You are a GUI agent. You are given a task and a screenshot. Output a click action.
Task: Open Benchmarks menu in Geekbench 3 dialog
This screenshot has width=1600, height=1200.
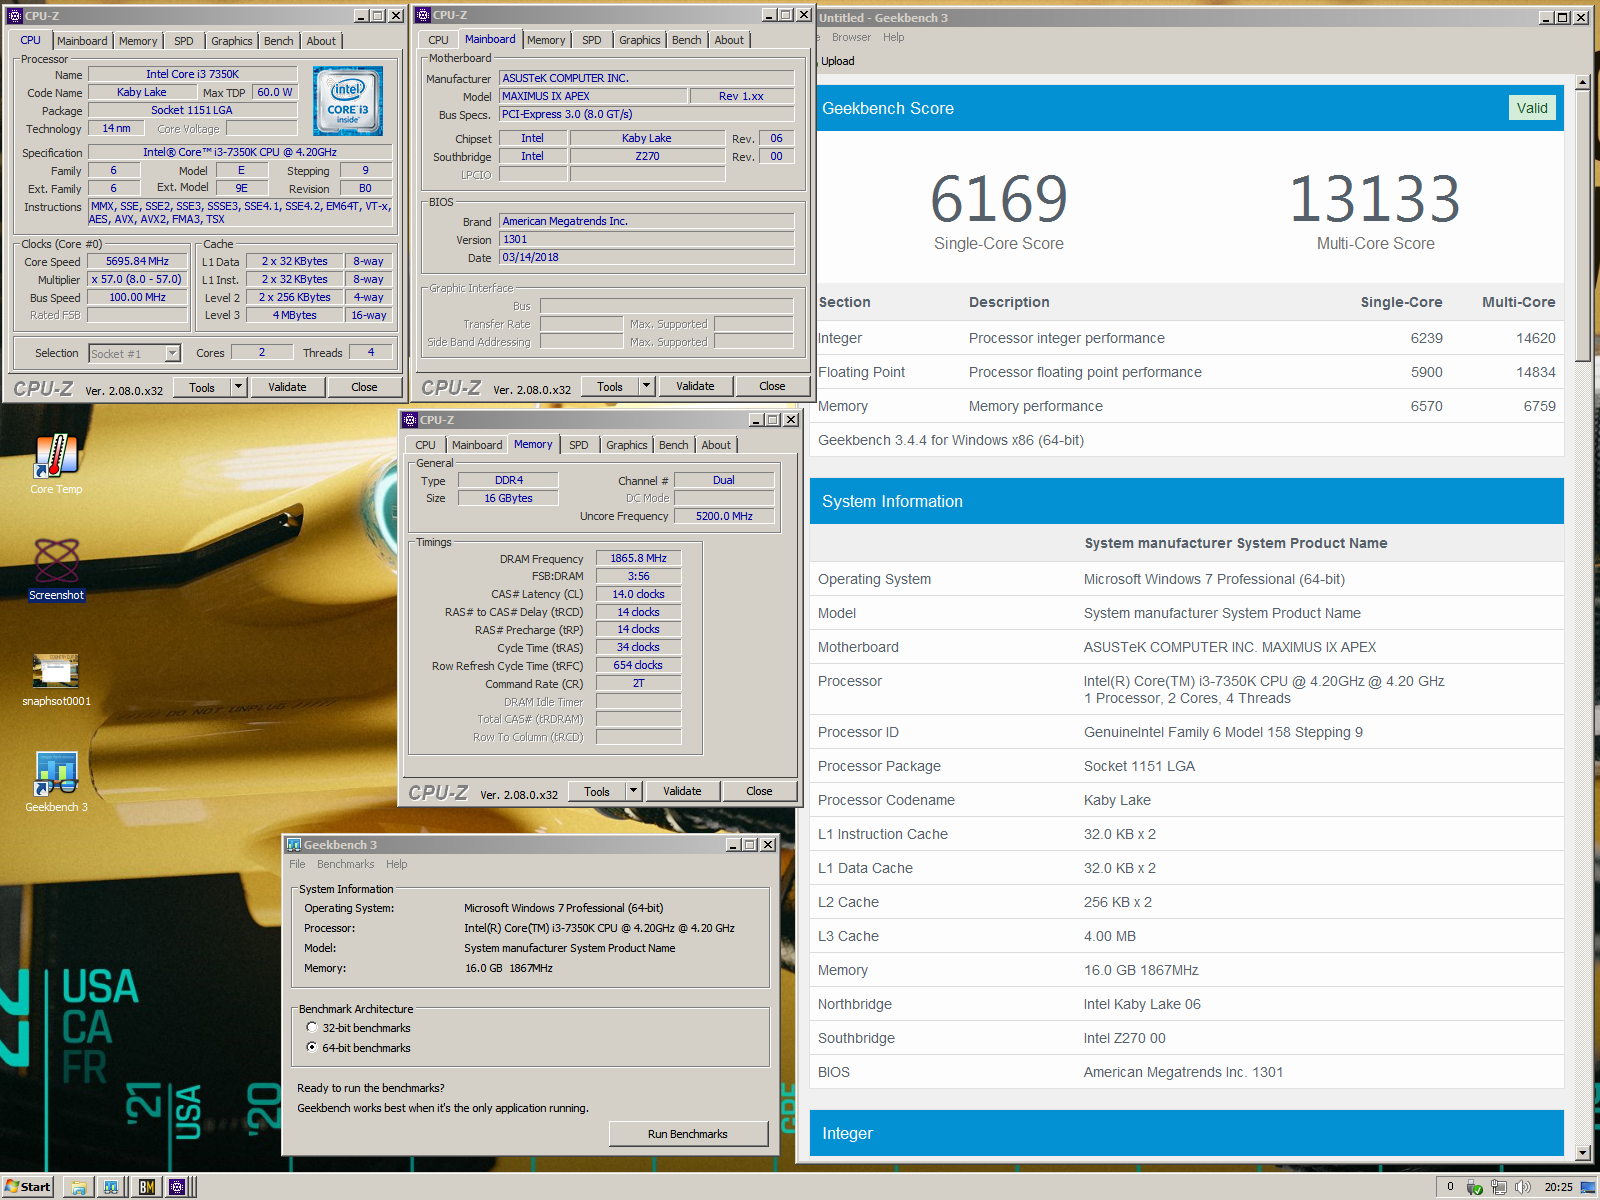(x=345, y=864)
